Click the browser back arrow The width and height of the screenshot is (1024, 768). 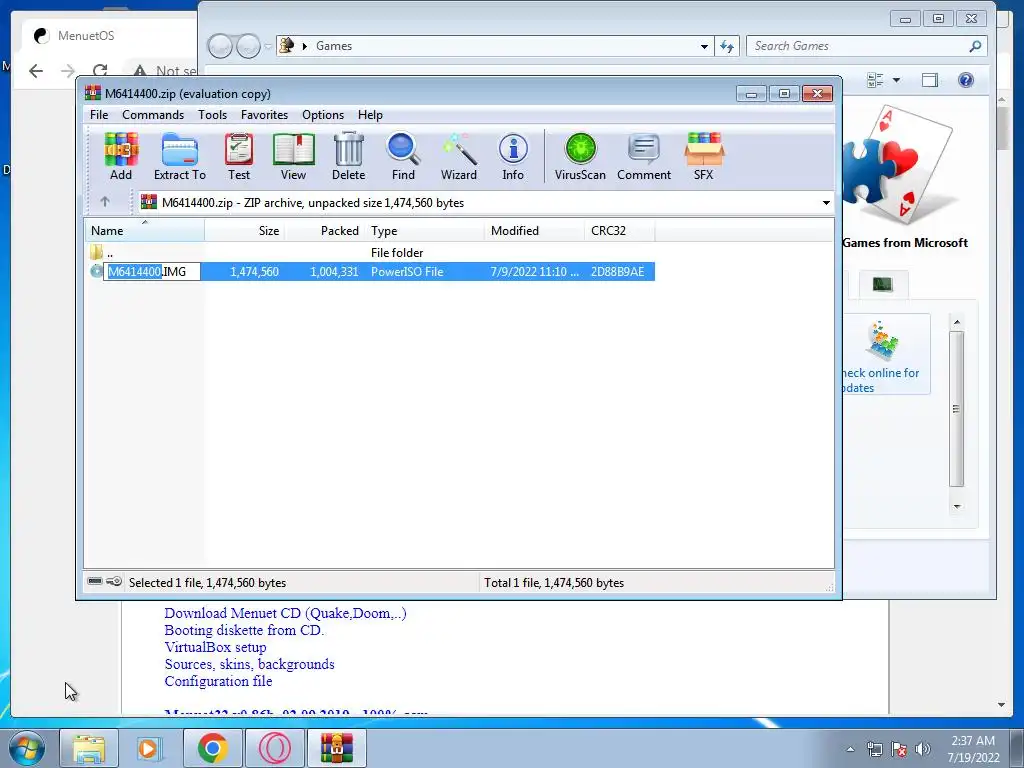[36, 71]
